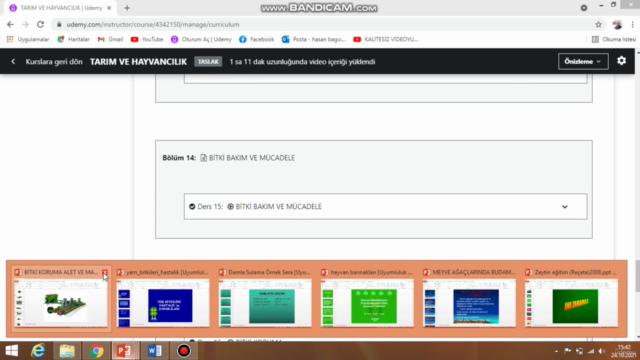Close the TARIM VE HAYVANCILIK tab
Viewport: 640px width, 360px height.
tap(109, 8)
